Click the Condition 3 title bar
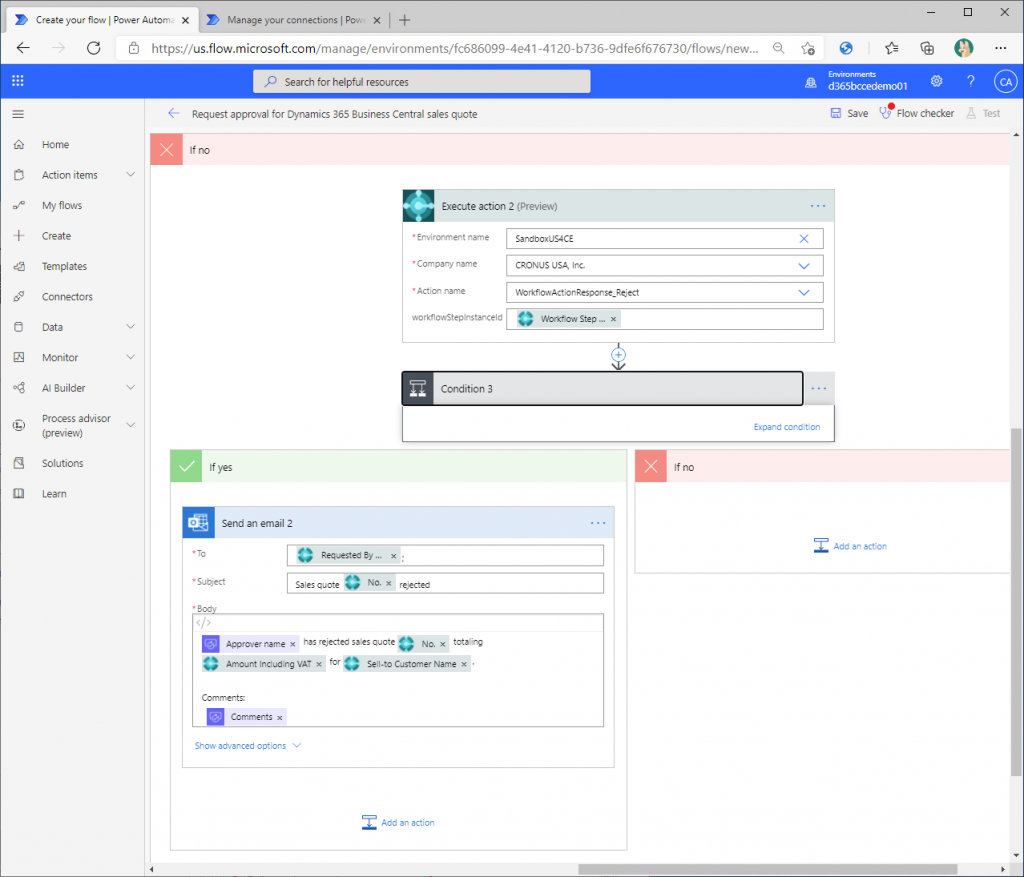Image resolution: width=1024 pixels, height=877 pixels. coord(602,389)
